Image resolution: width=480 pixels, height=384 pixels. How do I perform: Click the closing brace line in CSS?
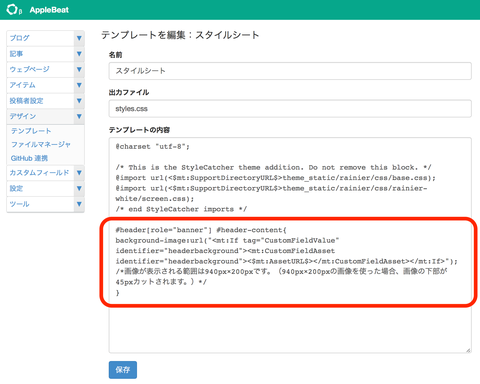click(117, 293)
